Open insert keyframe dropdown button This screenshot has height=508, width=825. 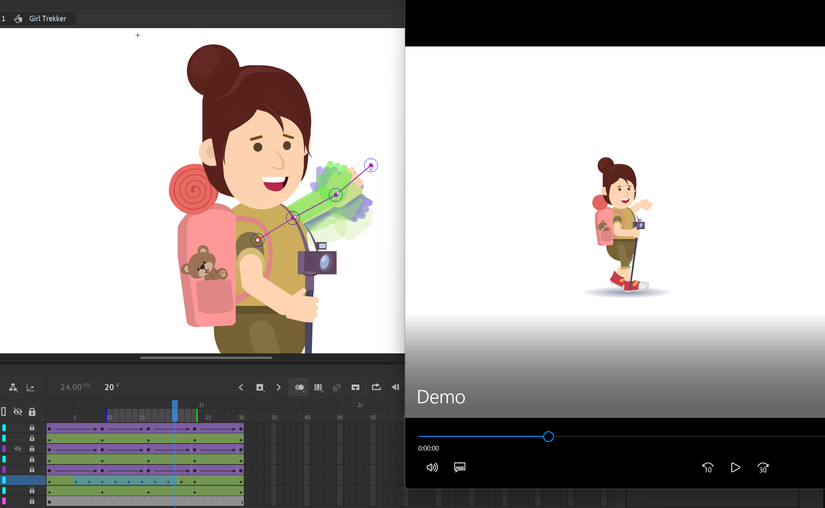tap(260, 388)
